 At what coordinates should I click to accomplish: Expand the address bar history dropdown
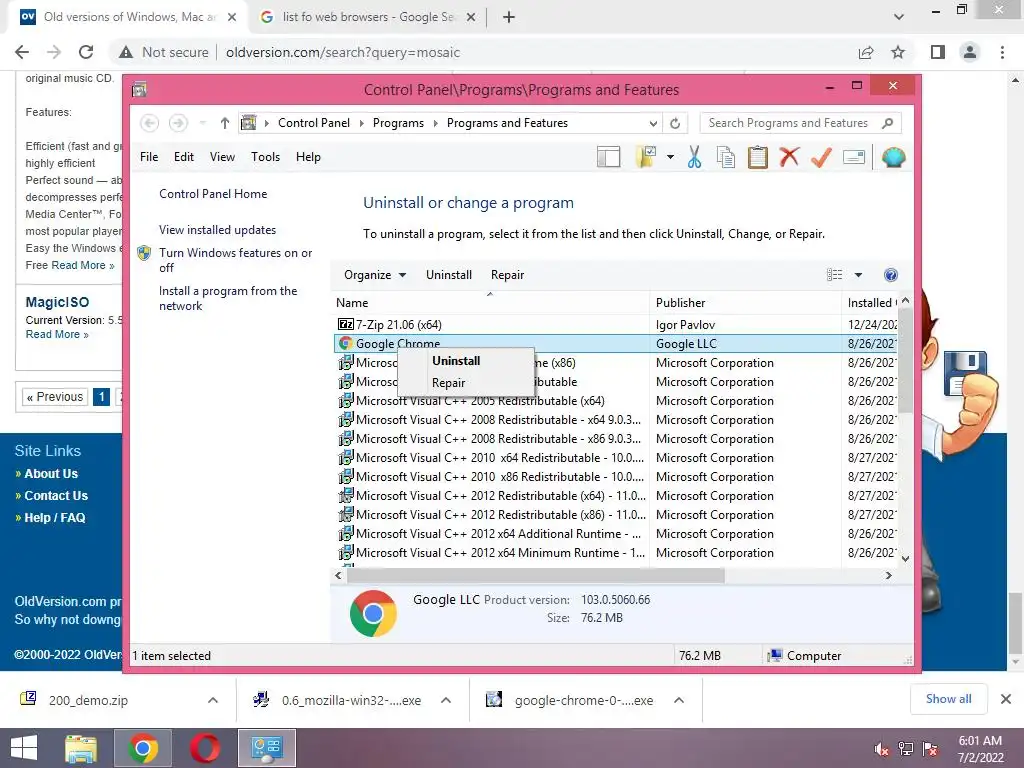click(653, 123)
